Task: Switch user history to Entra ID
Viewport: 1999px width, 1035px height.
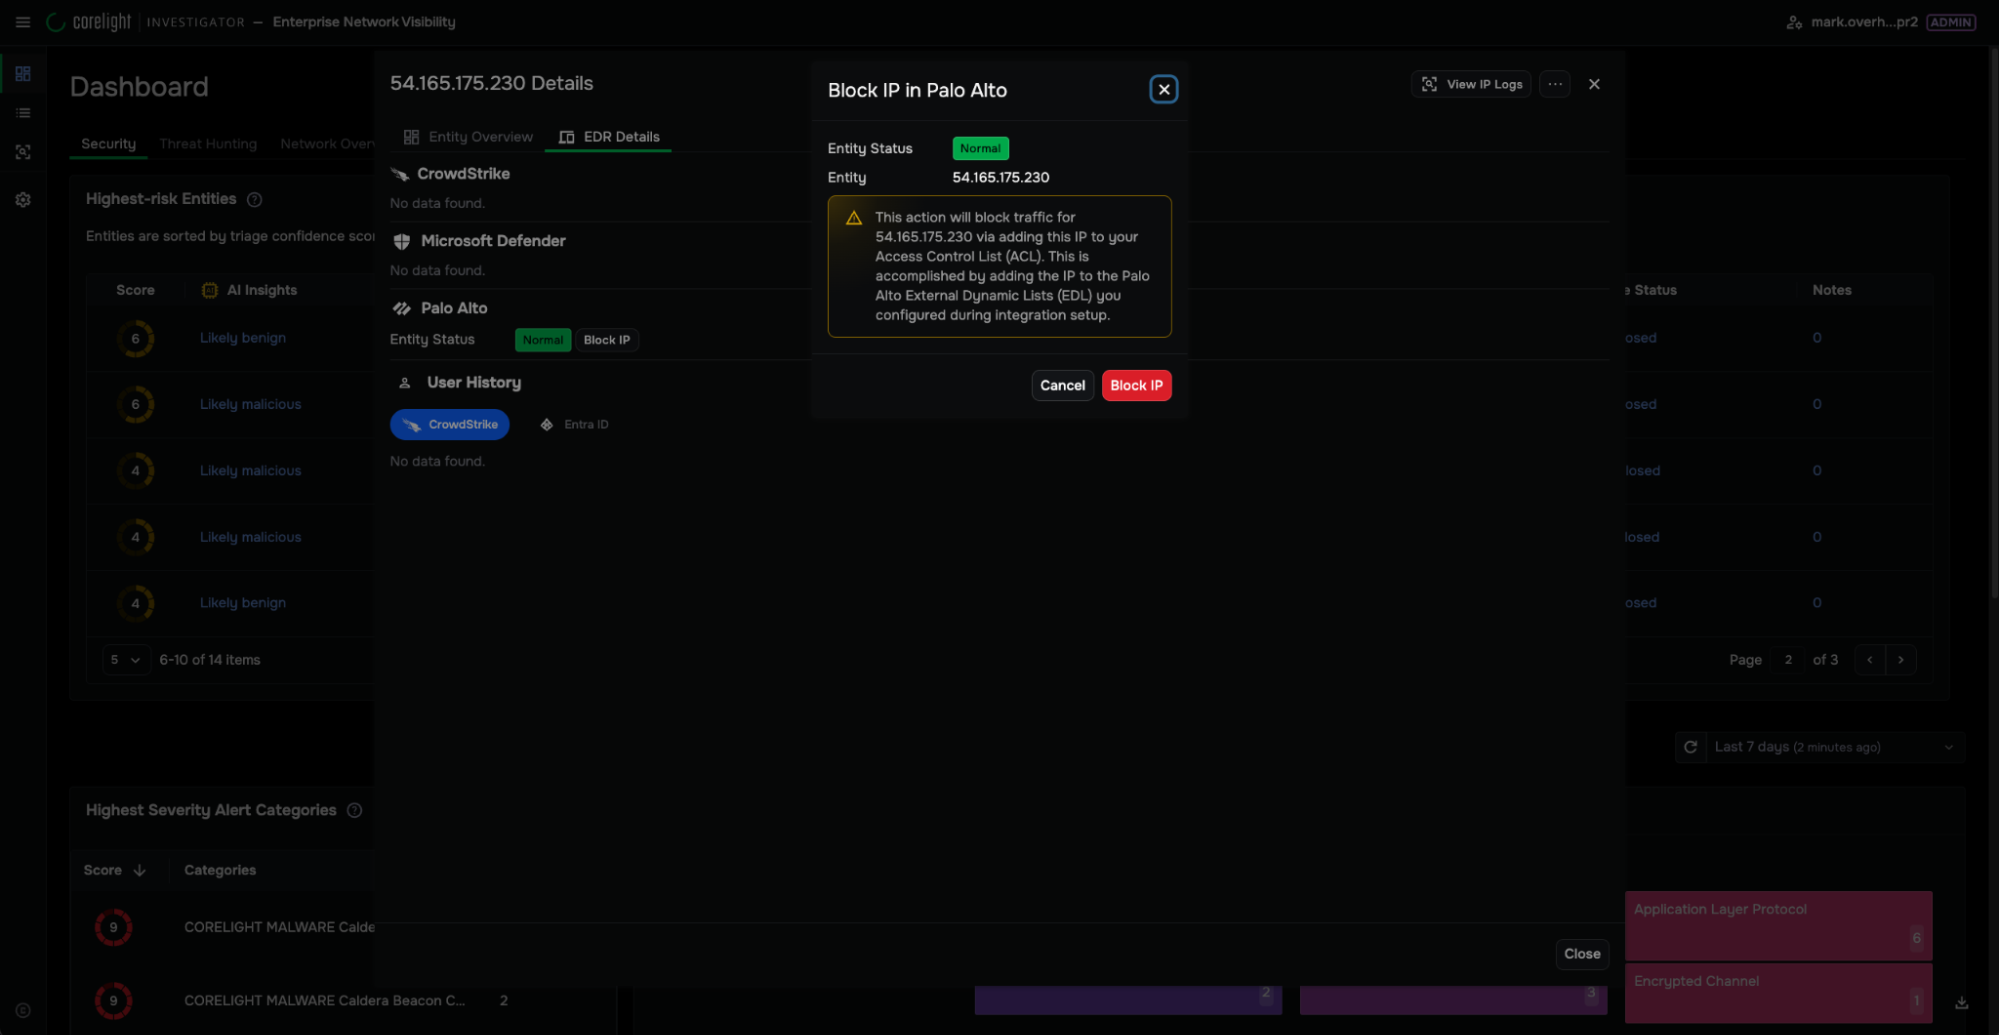Action: [x=575, y=425]
